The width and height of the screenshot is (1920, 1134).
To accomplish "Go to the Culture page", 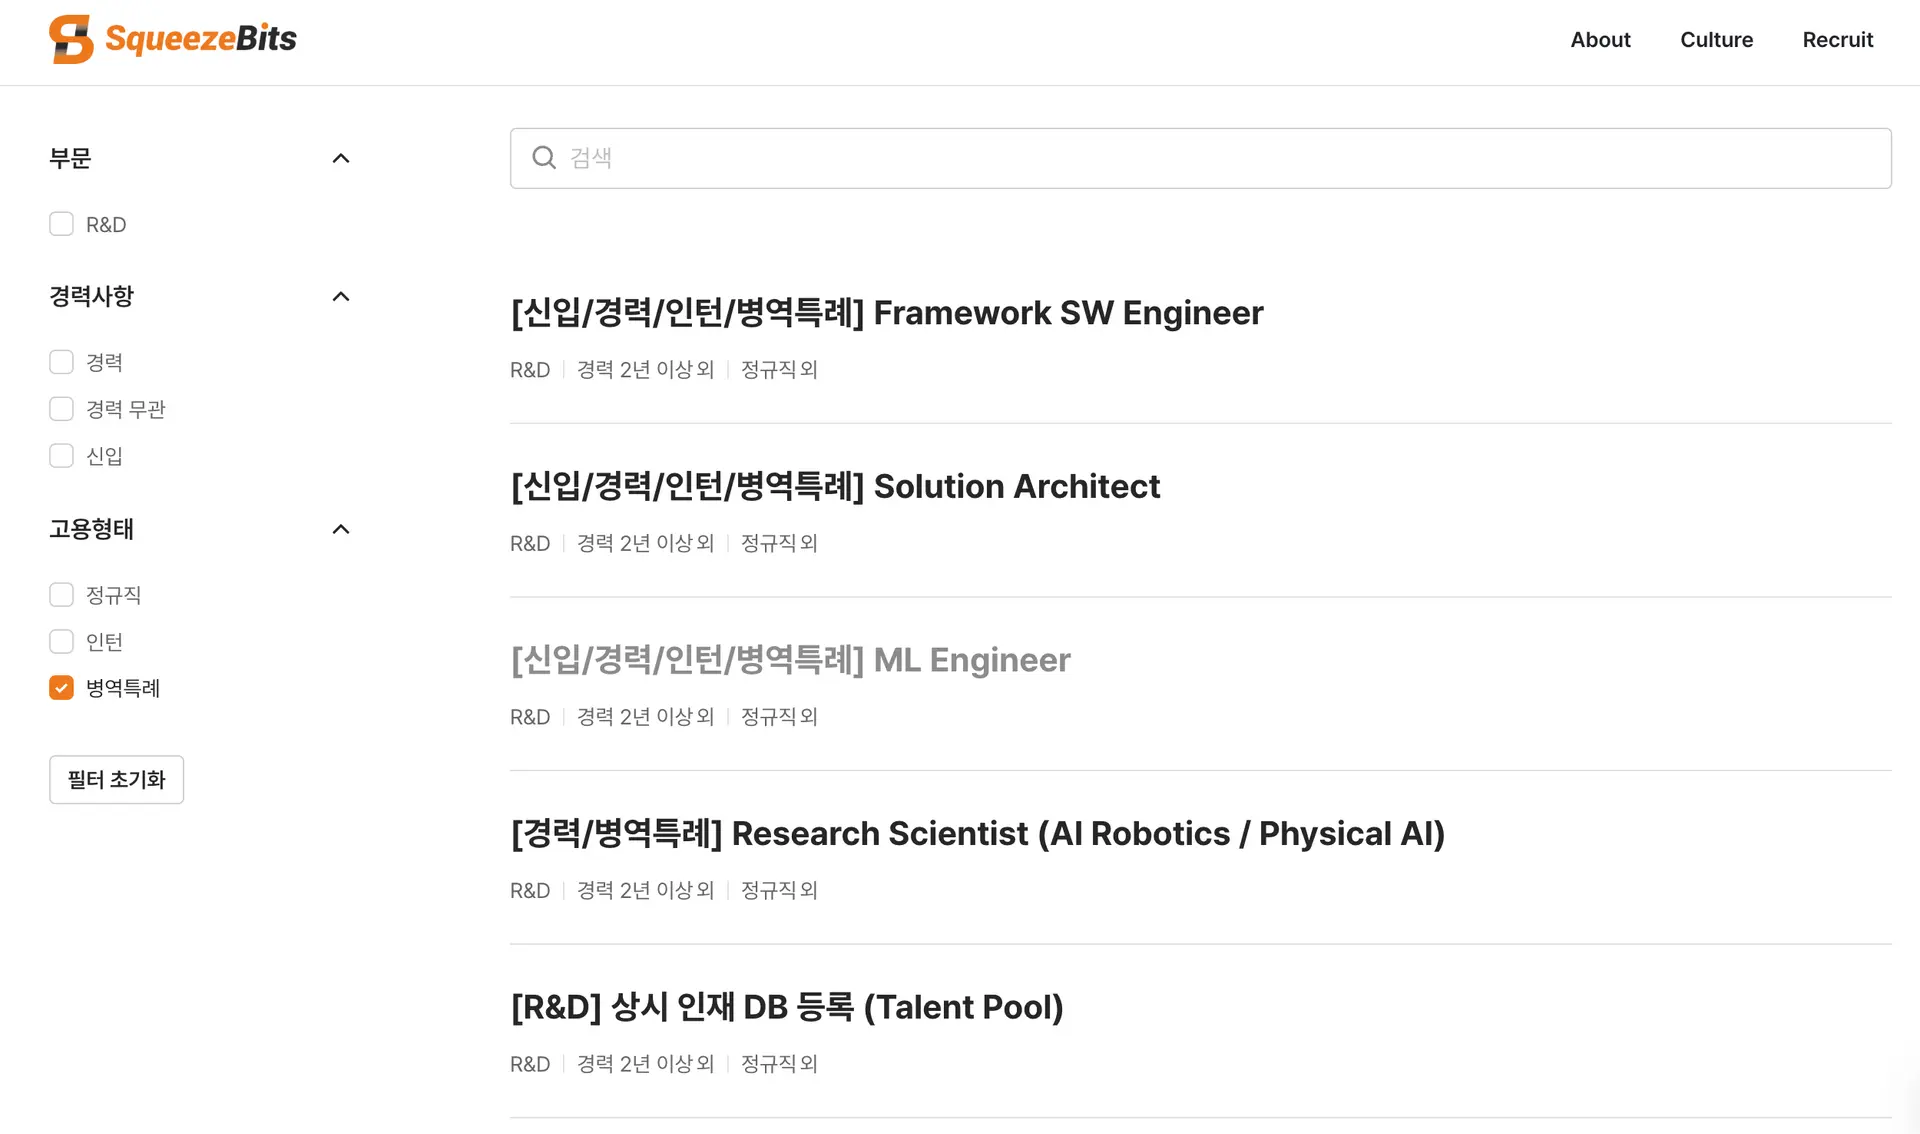I will [1716, 40].
